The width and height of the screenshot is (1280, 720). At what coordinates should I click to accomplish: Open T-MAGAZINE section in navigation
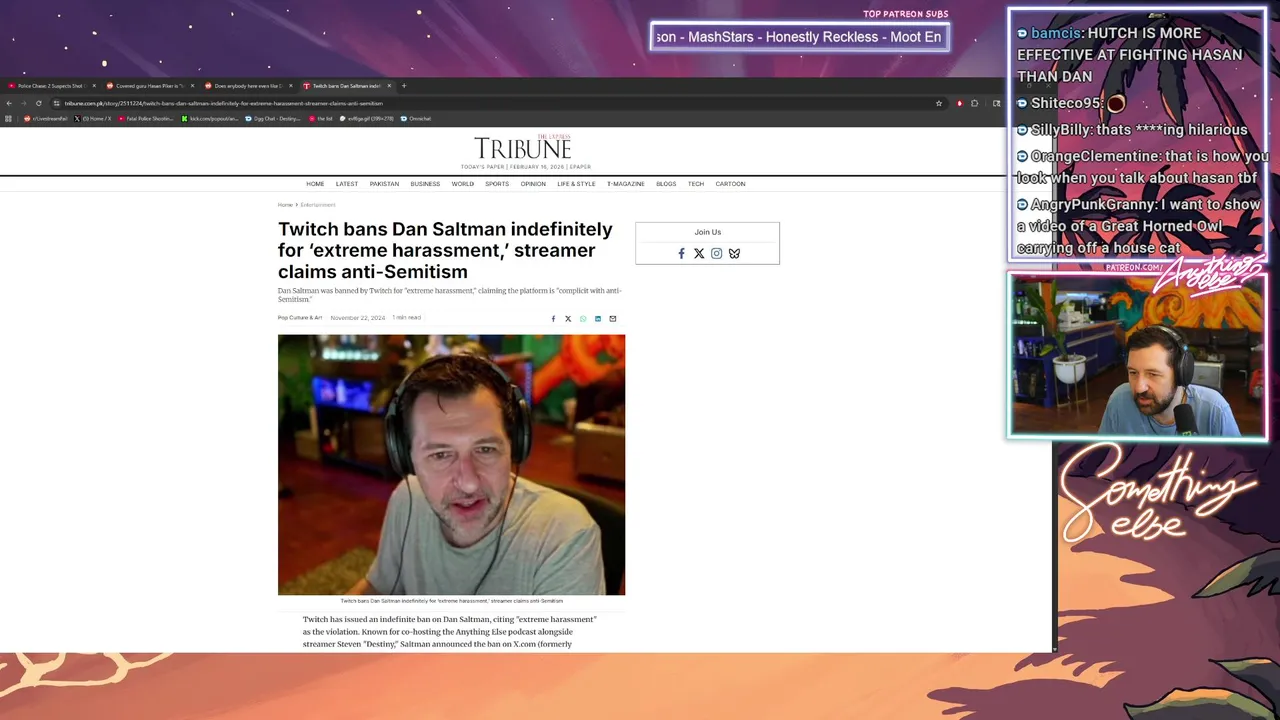point(626,184)
